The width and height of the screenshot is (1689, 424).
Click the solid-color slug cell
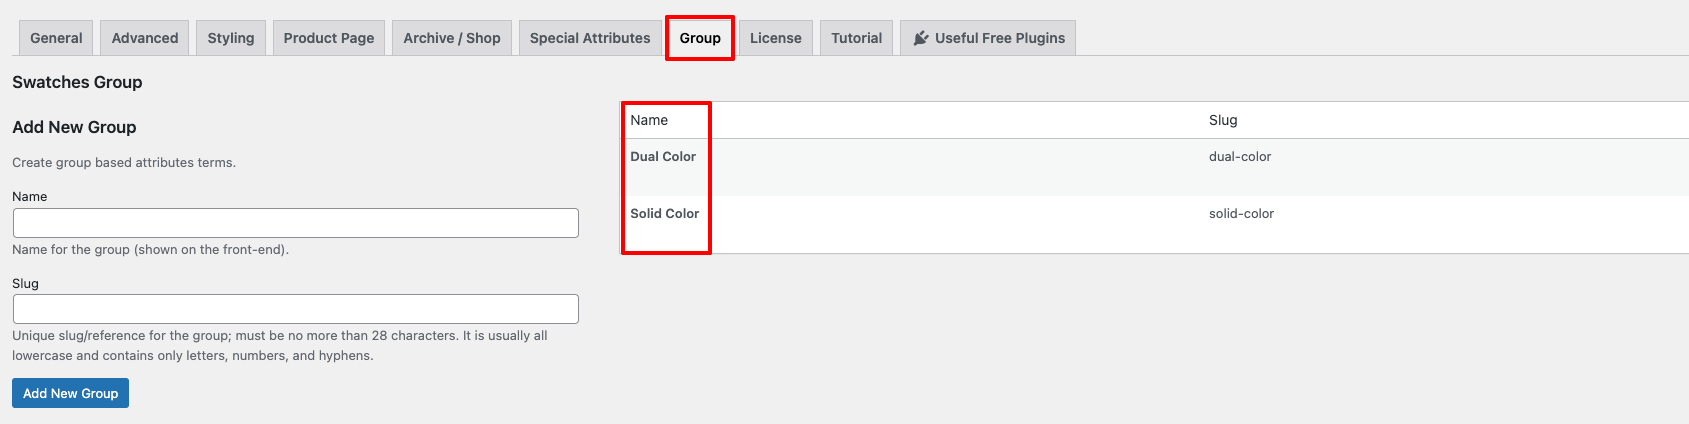(1241, 214)
